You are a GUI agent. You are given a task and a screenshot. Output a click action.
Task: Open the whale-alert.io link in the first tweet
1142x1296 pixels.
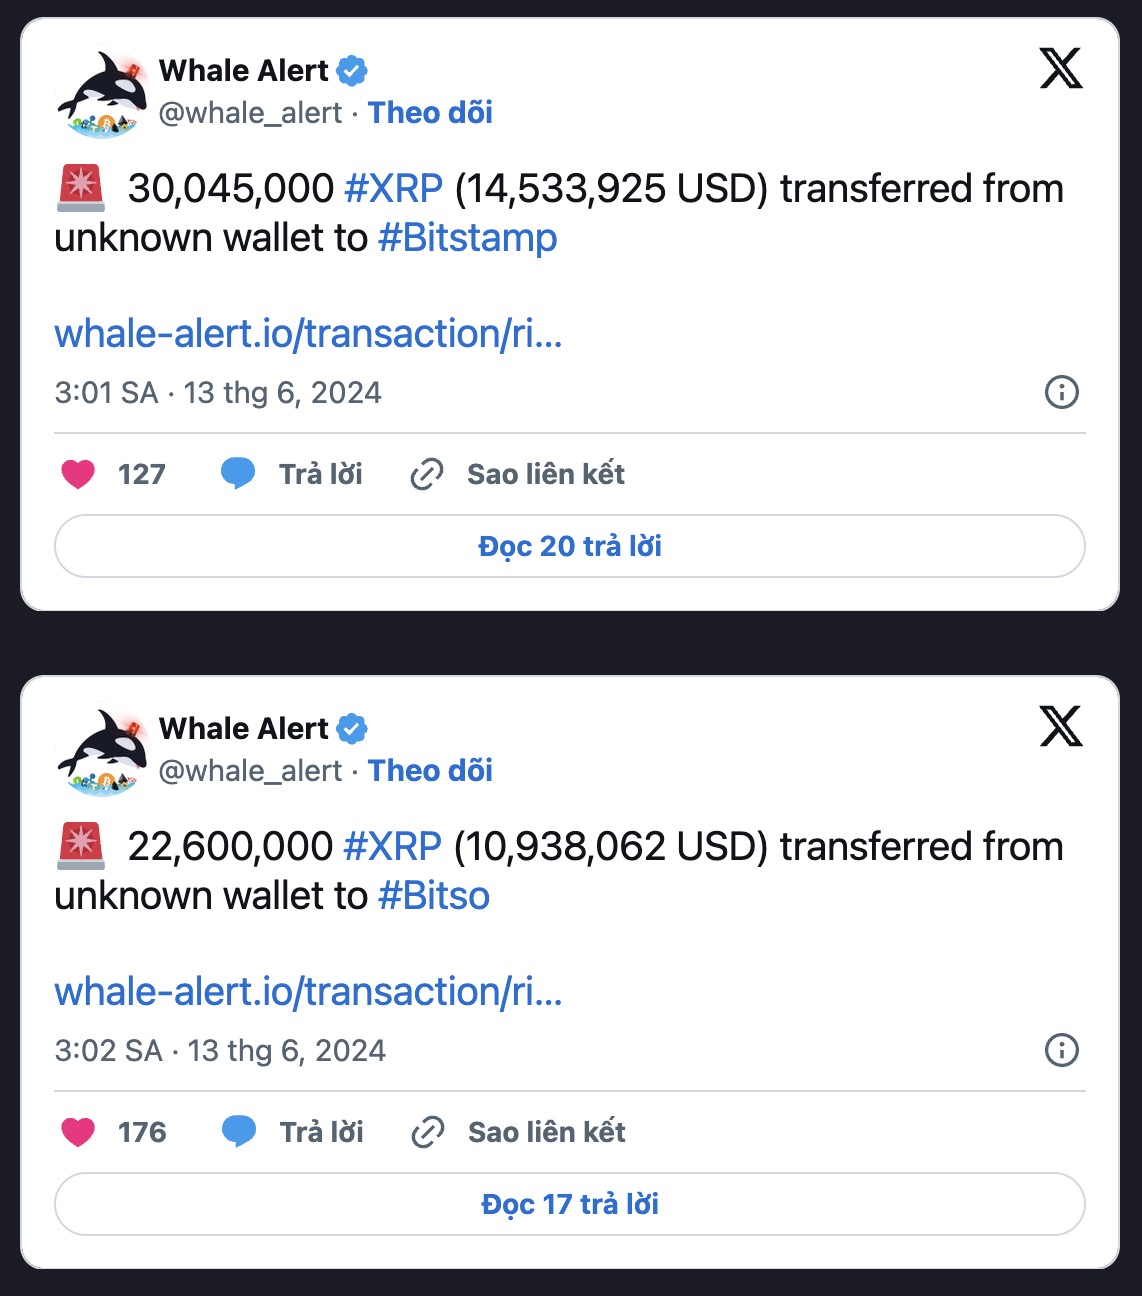click(x=308, y=334)
